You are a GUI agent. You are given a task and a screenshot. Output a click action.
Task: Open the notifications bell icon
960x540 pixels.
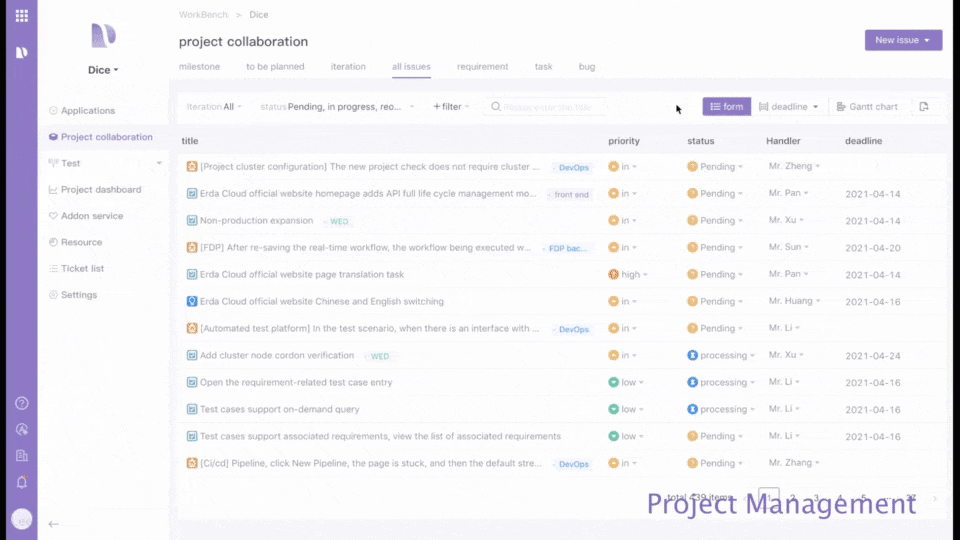21,482
